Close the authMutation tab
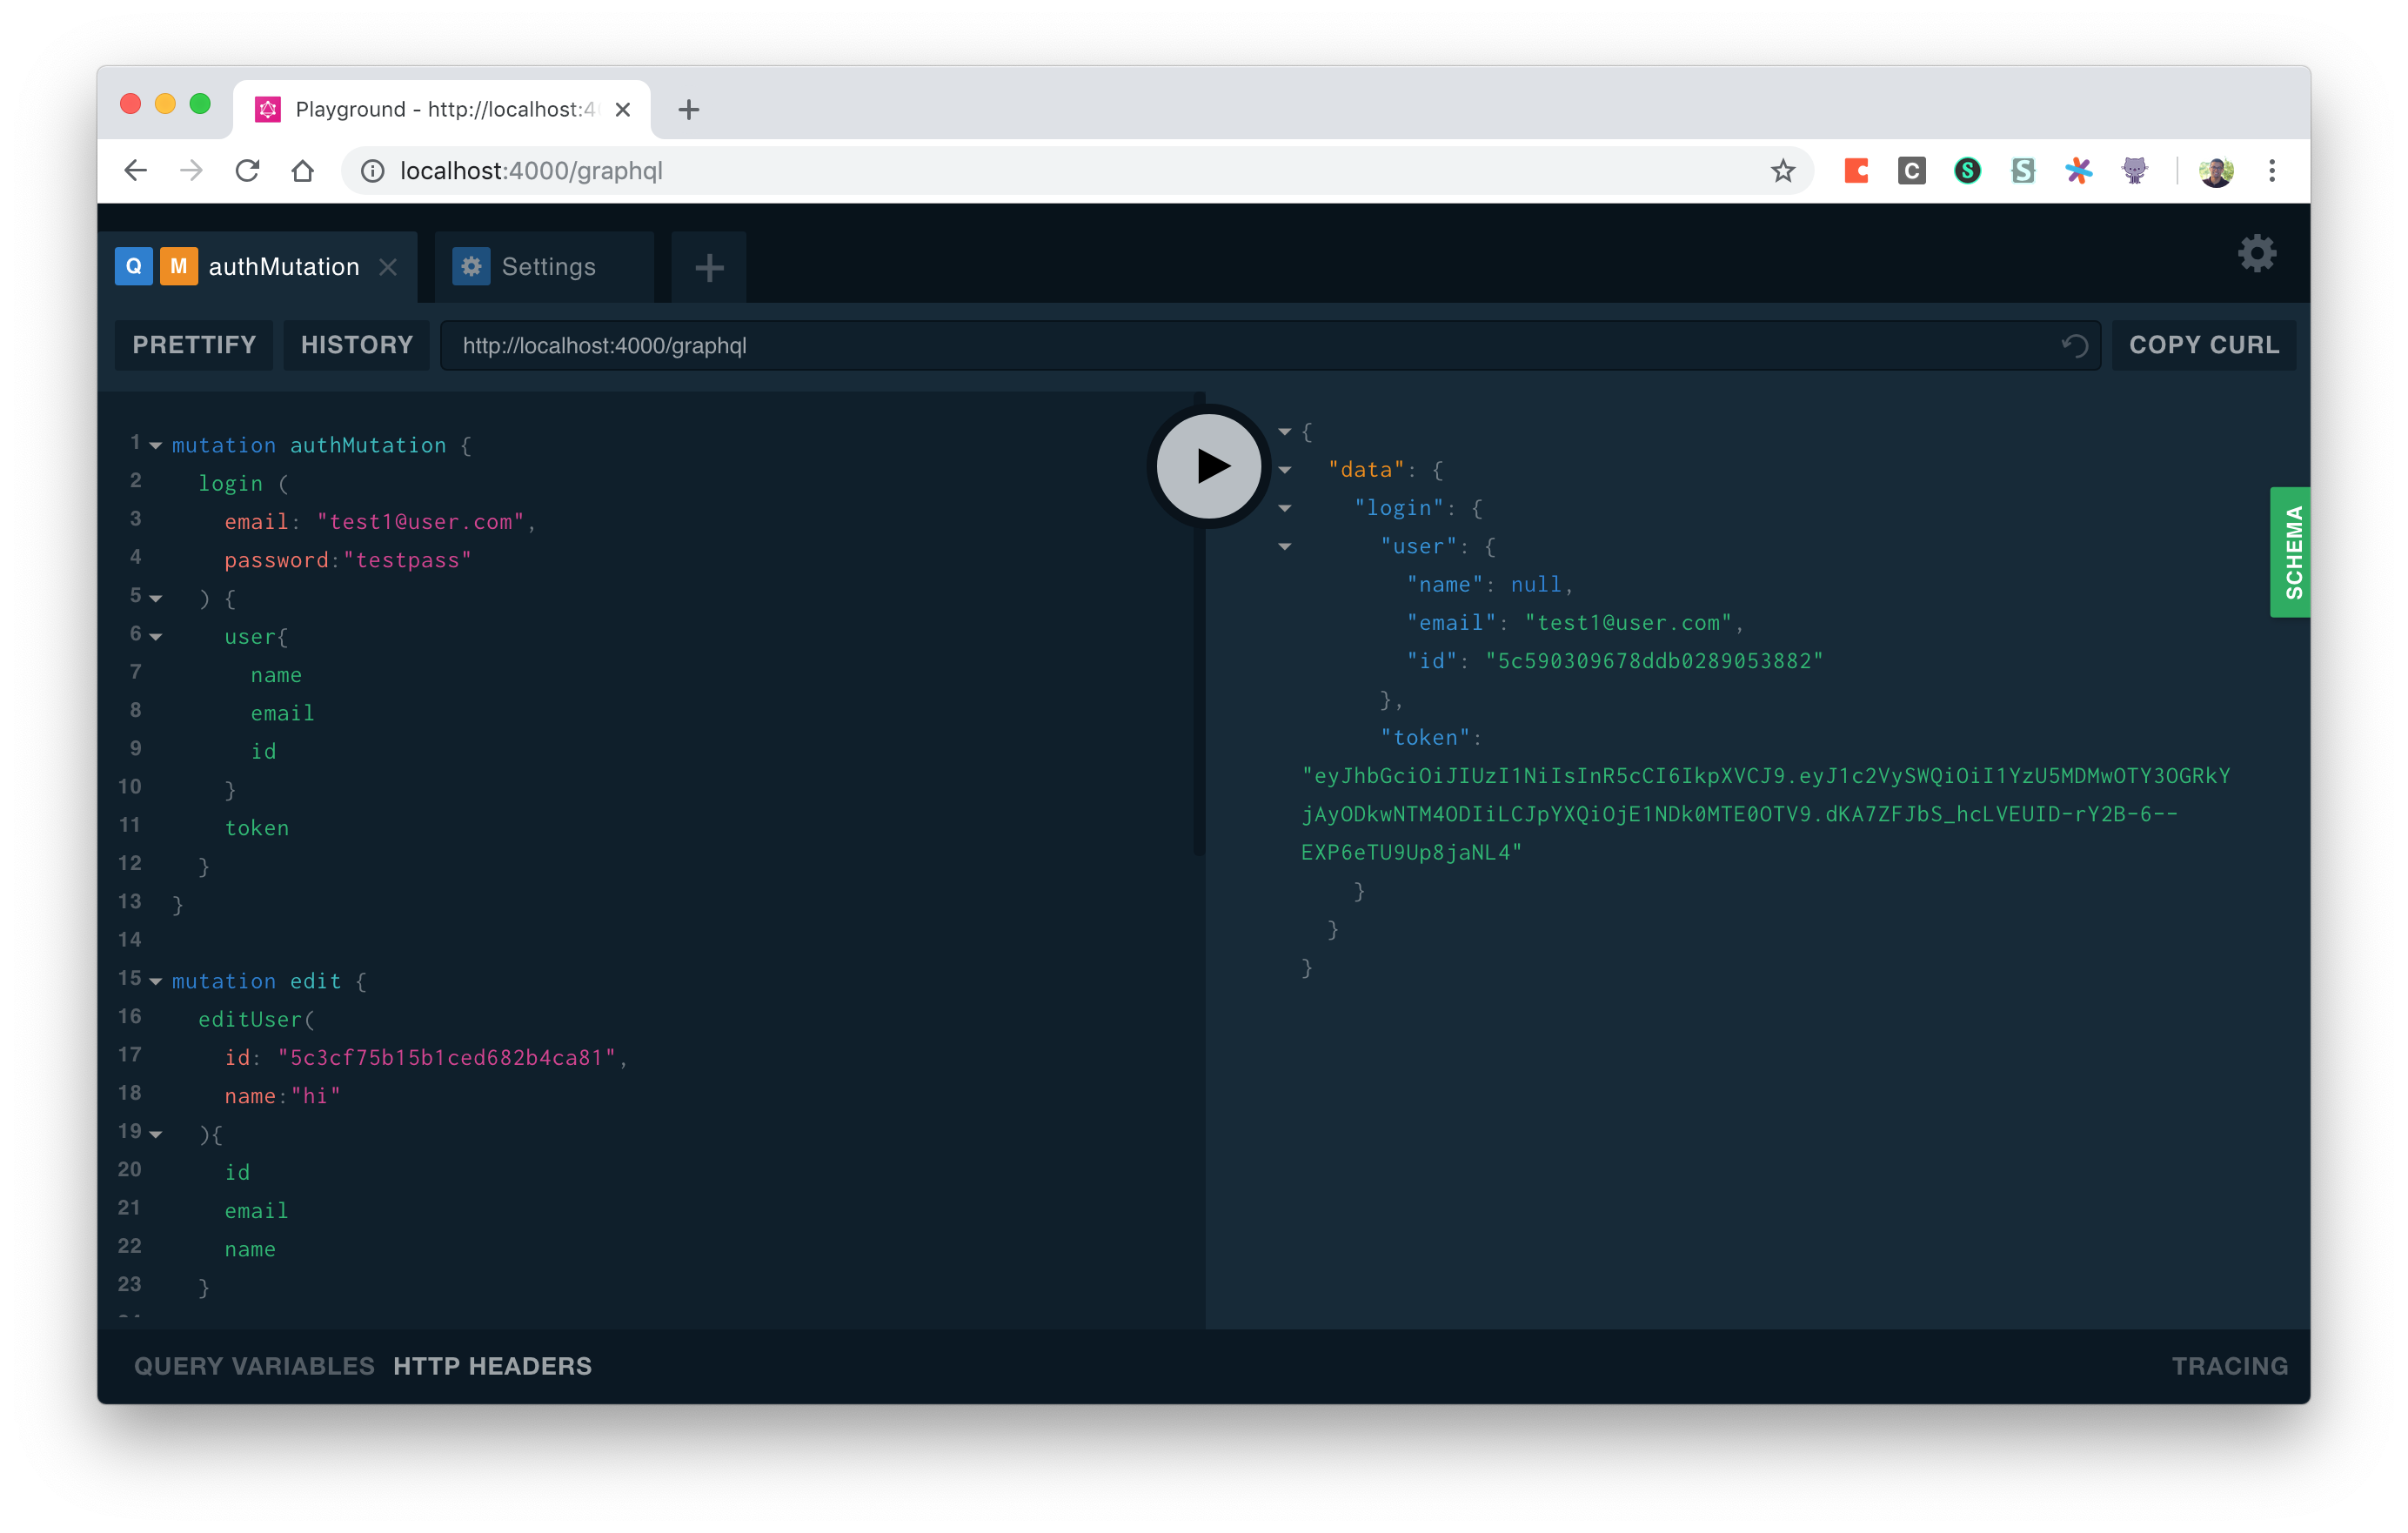This screenshot has height=1533, width=2408. coord(388,267)
